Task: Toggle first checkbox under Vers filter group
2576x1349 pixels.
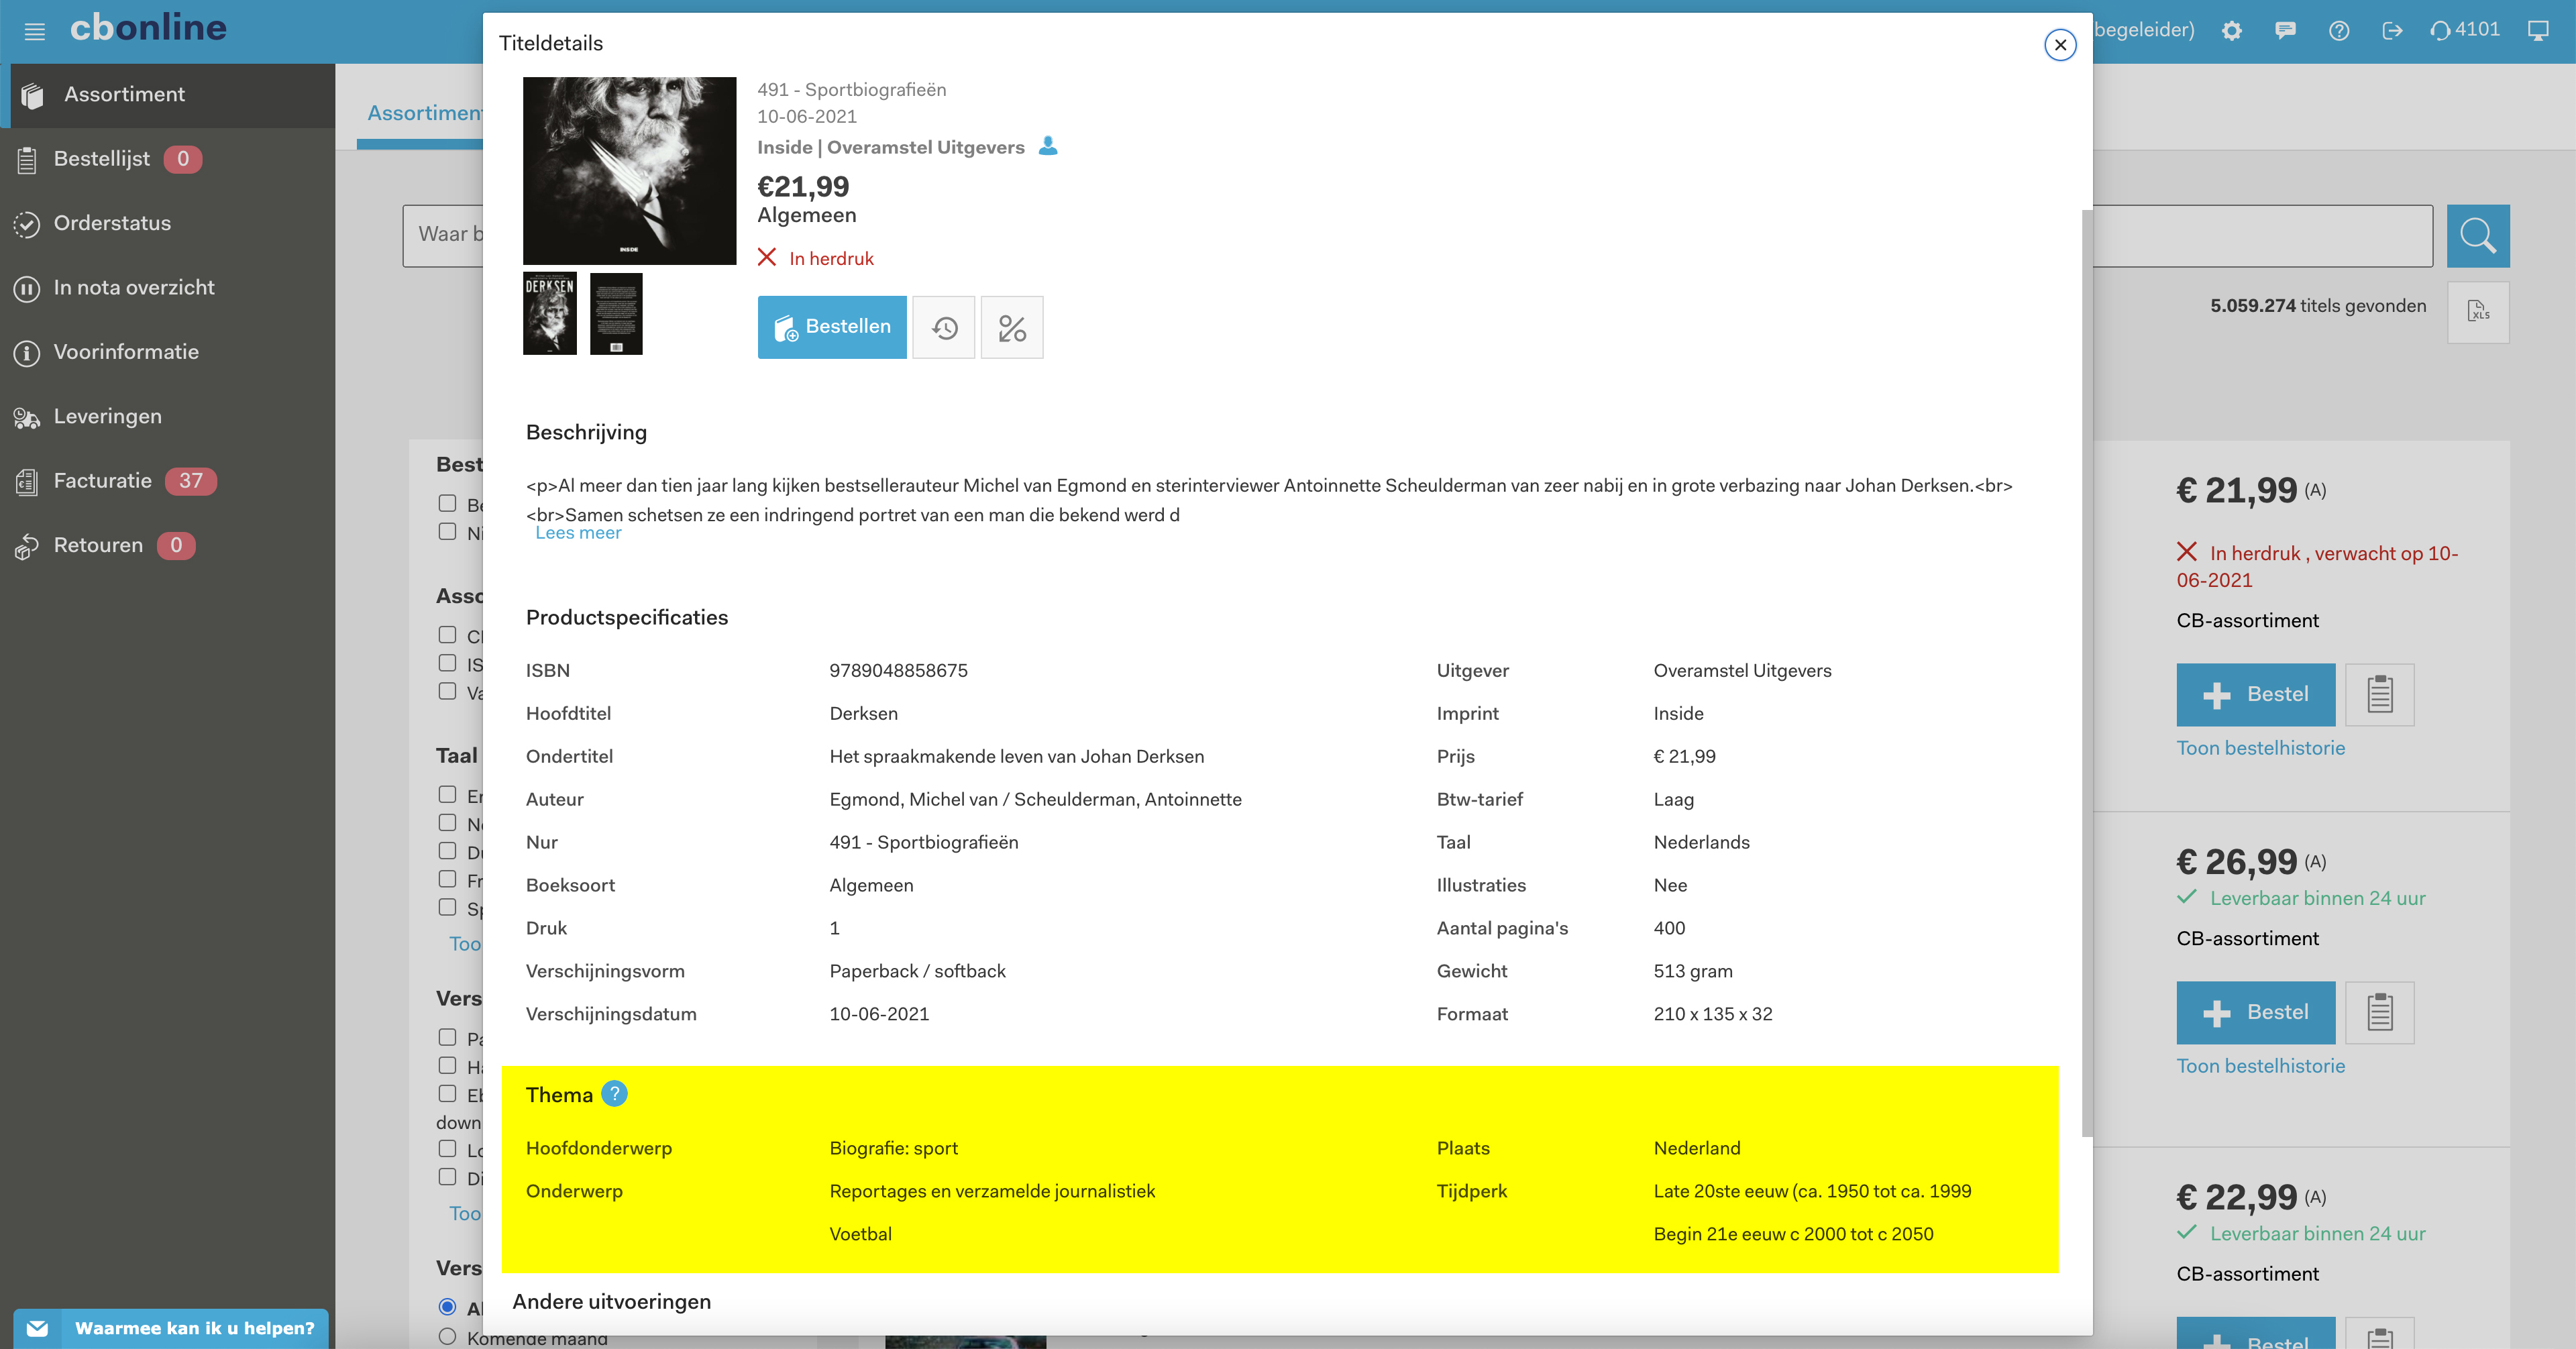Action: [x=447, y=1037]
